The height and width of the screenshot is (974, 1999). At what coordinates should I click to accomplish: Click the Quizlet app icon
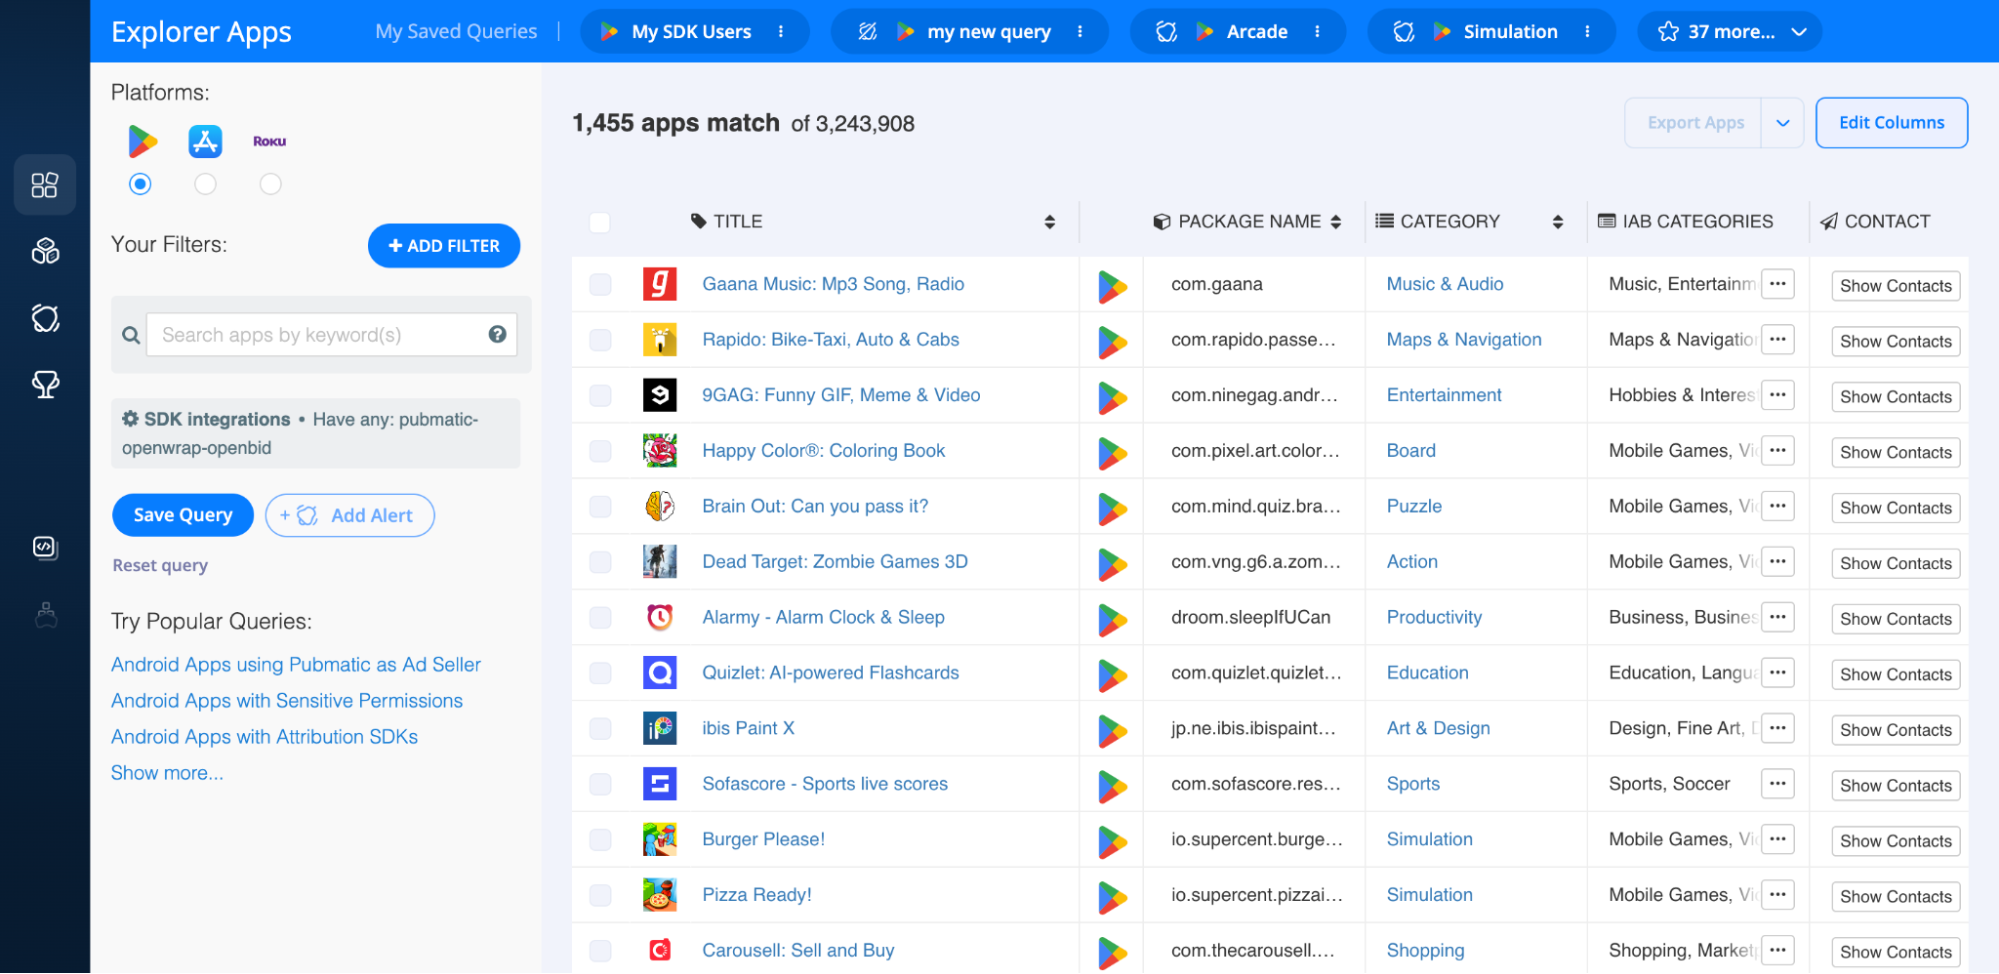point(660,673)
